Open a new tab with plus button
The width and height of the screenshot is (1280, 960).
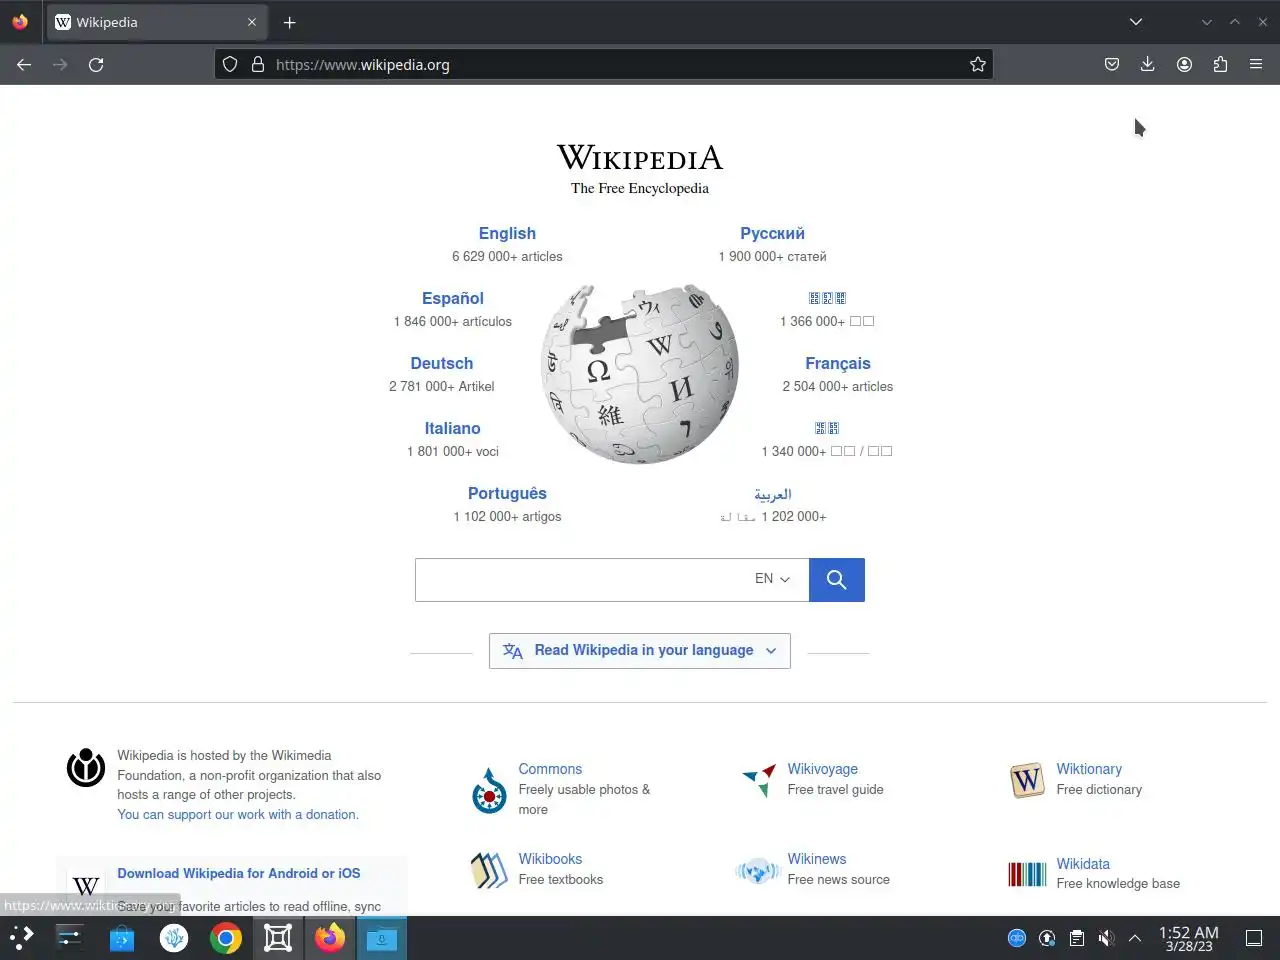289,22
